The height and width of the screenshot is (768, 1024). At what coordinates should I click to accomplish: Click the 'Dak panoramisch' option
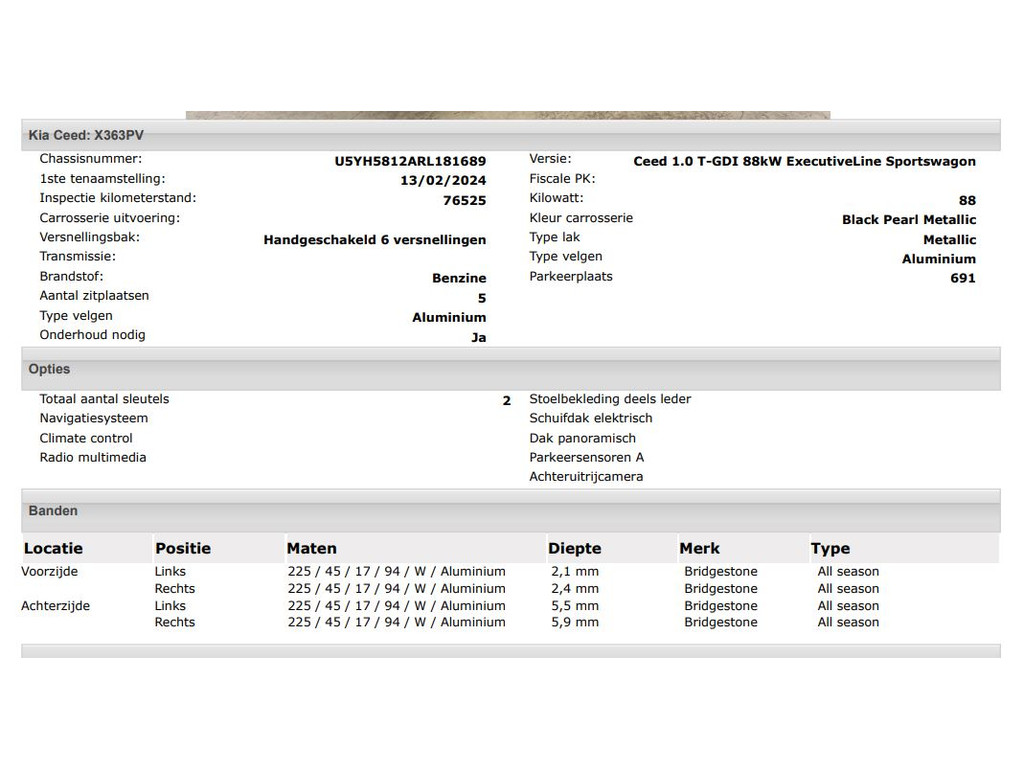coord(583,438)
